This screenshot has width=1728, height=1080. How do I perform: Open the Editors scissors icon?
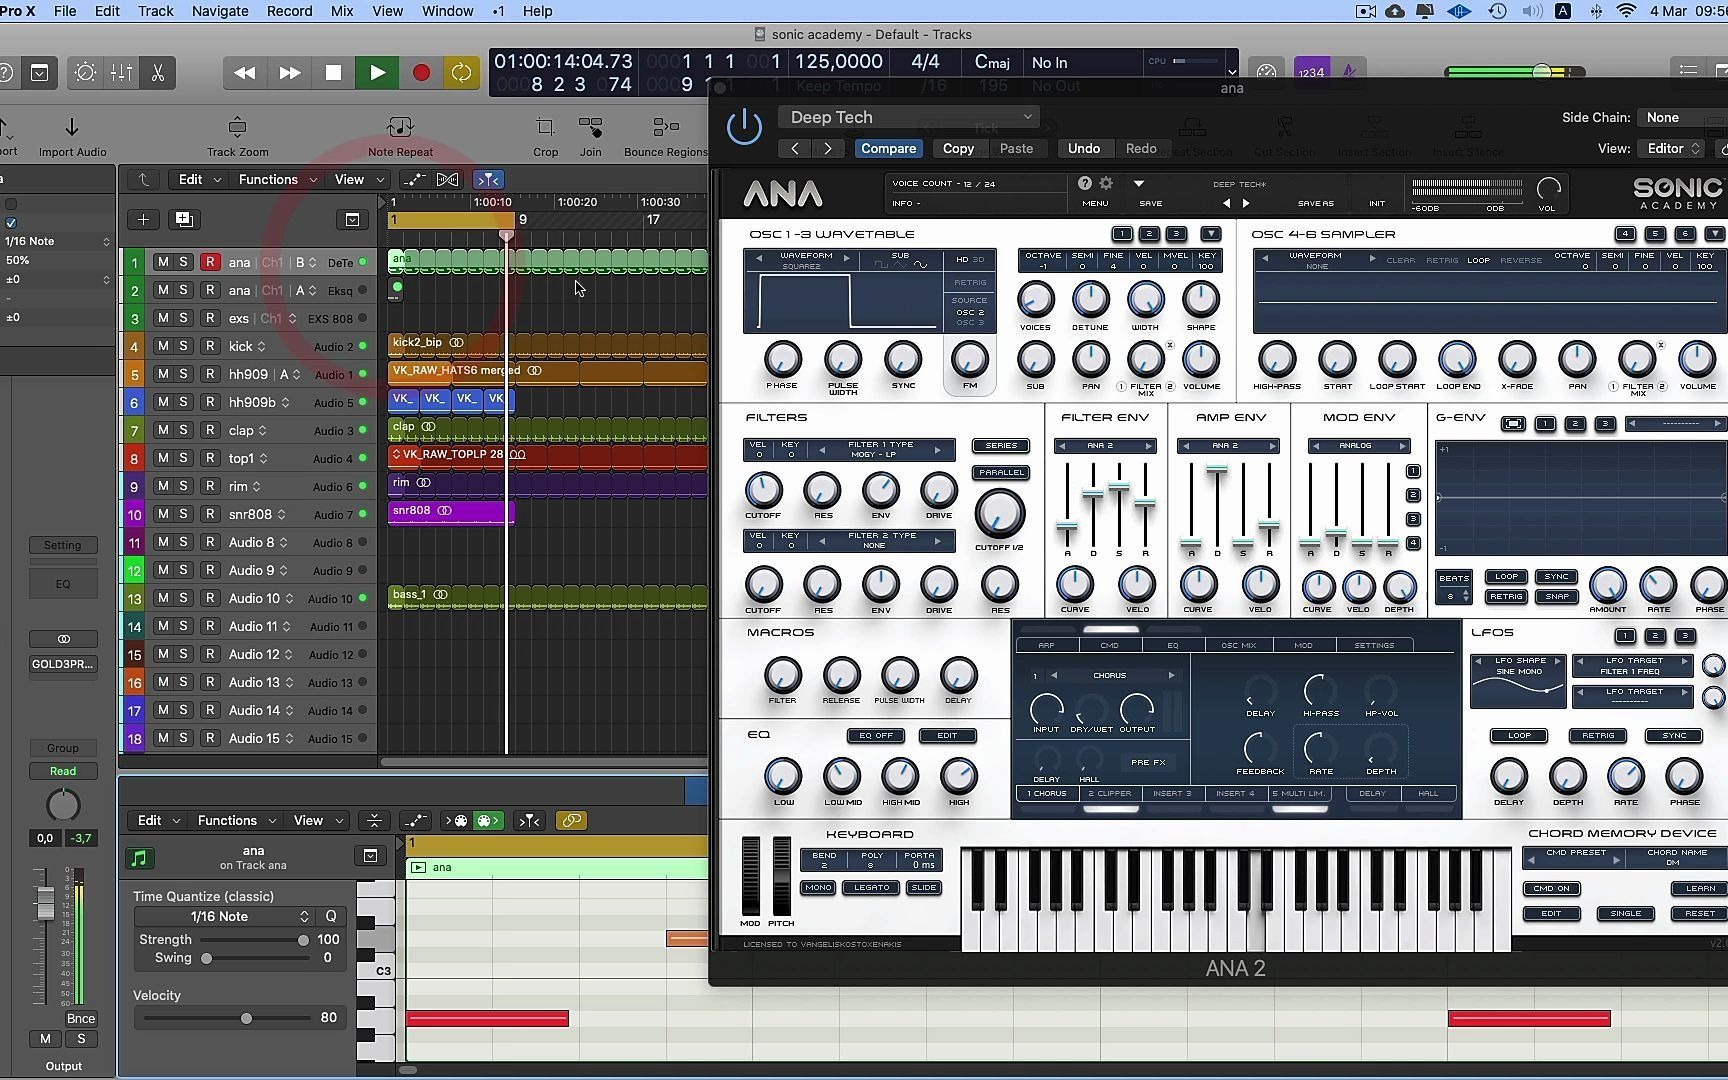pyautogui.click(x=158, y=73)
